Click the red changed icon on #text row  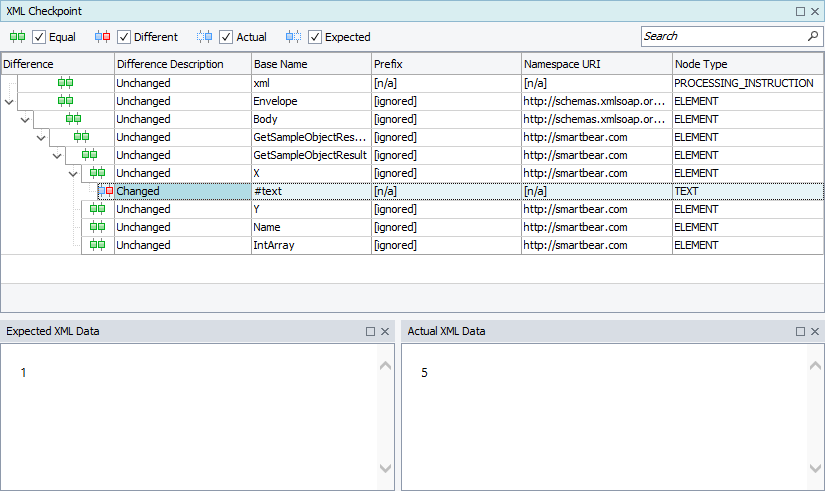pos(106,191)
